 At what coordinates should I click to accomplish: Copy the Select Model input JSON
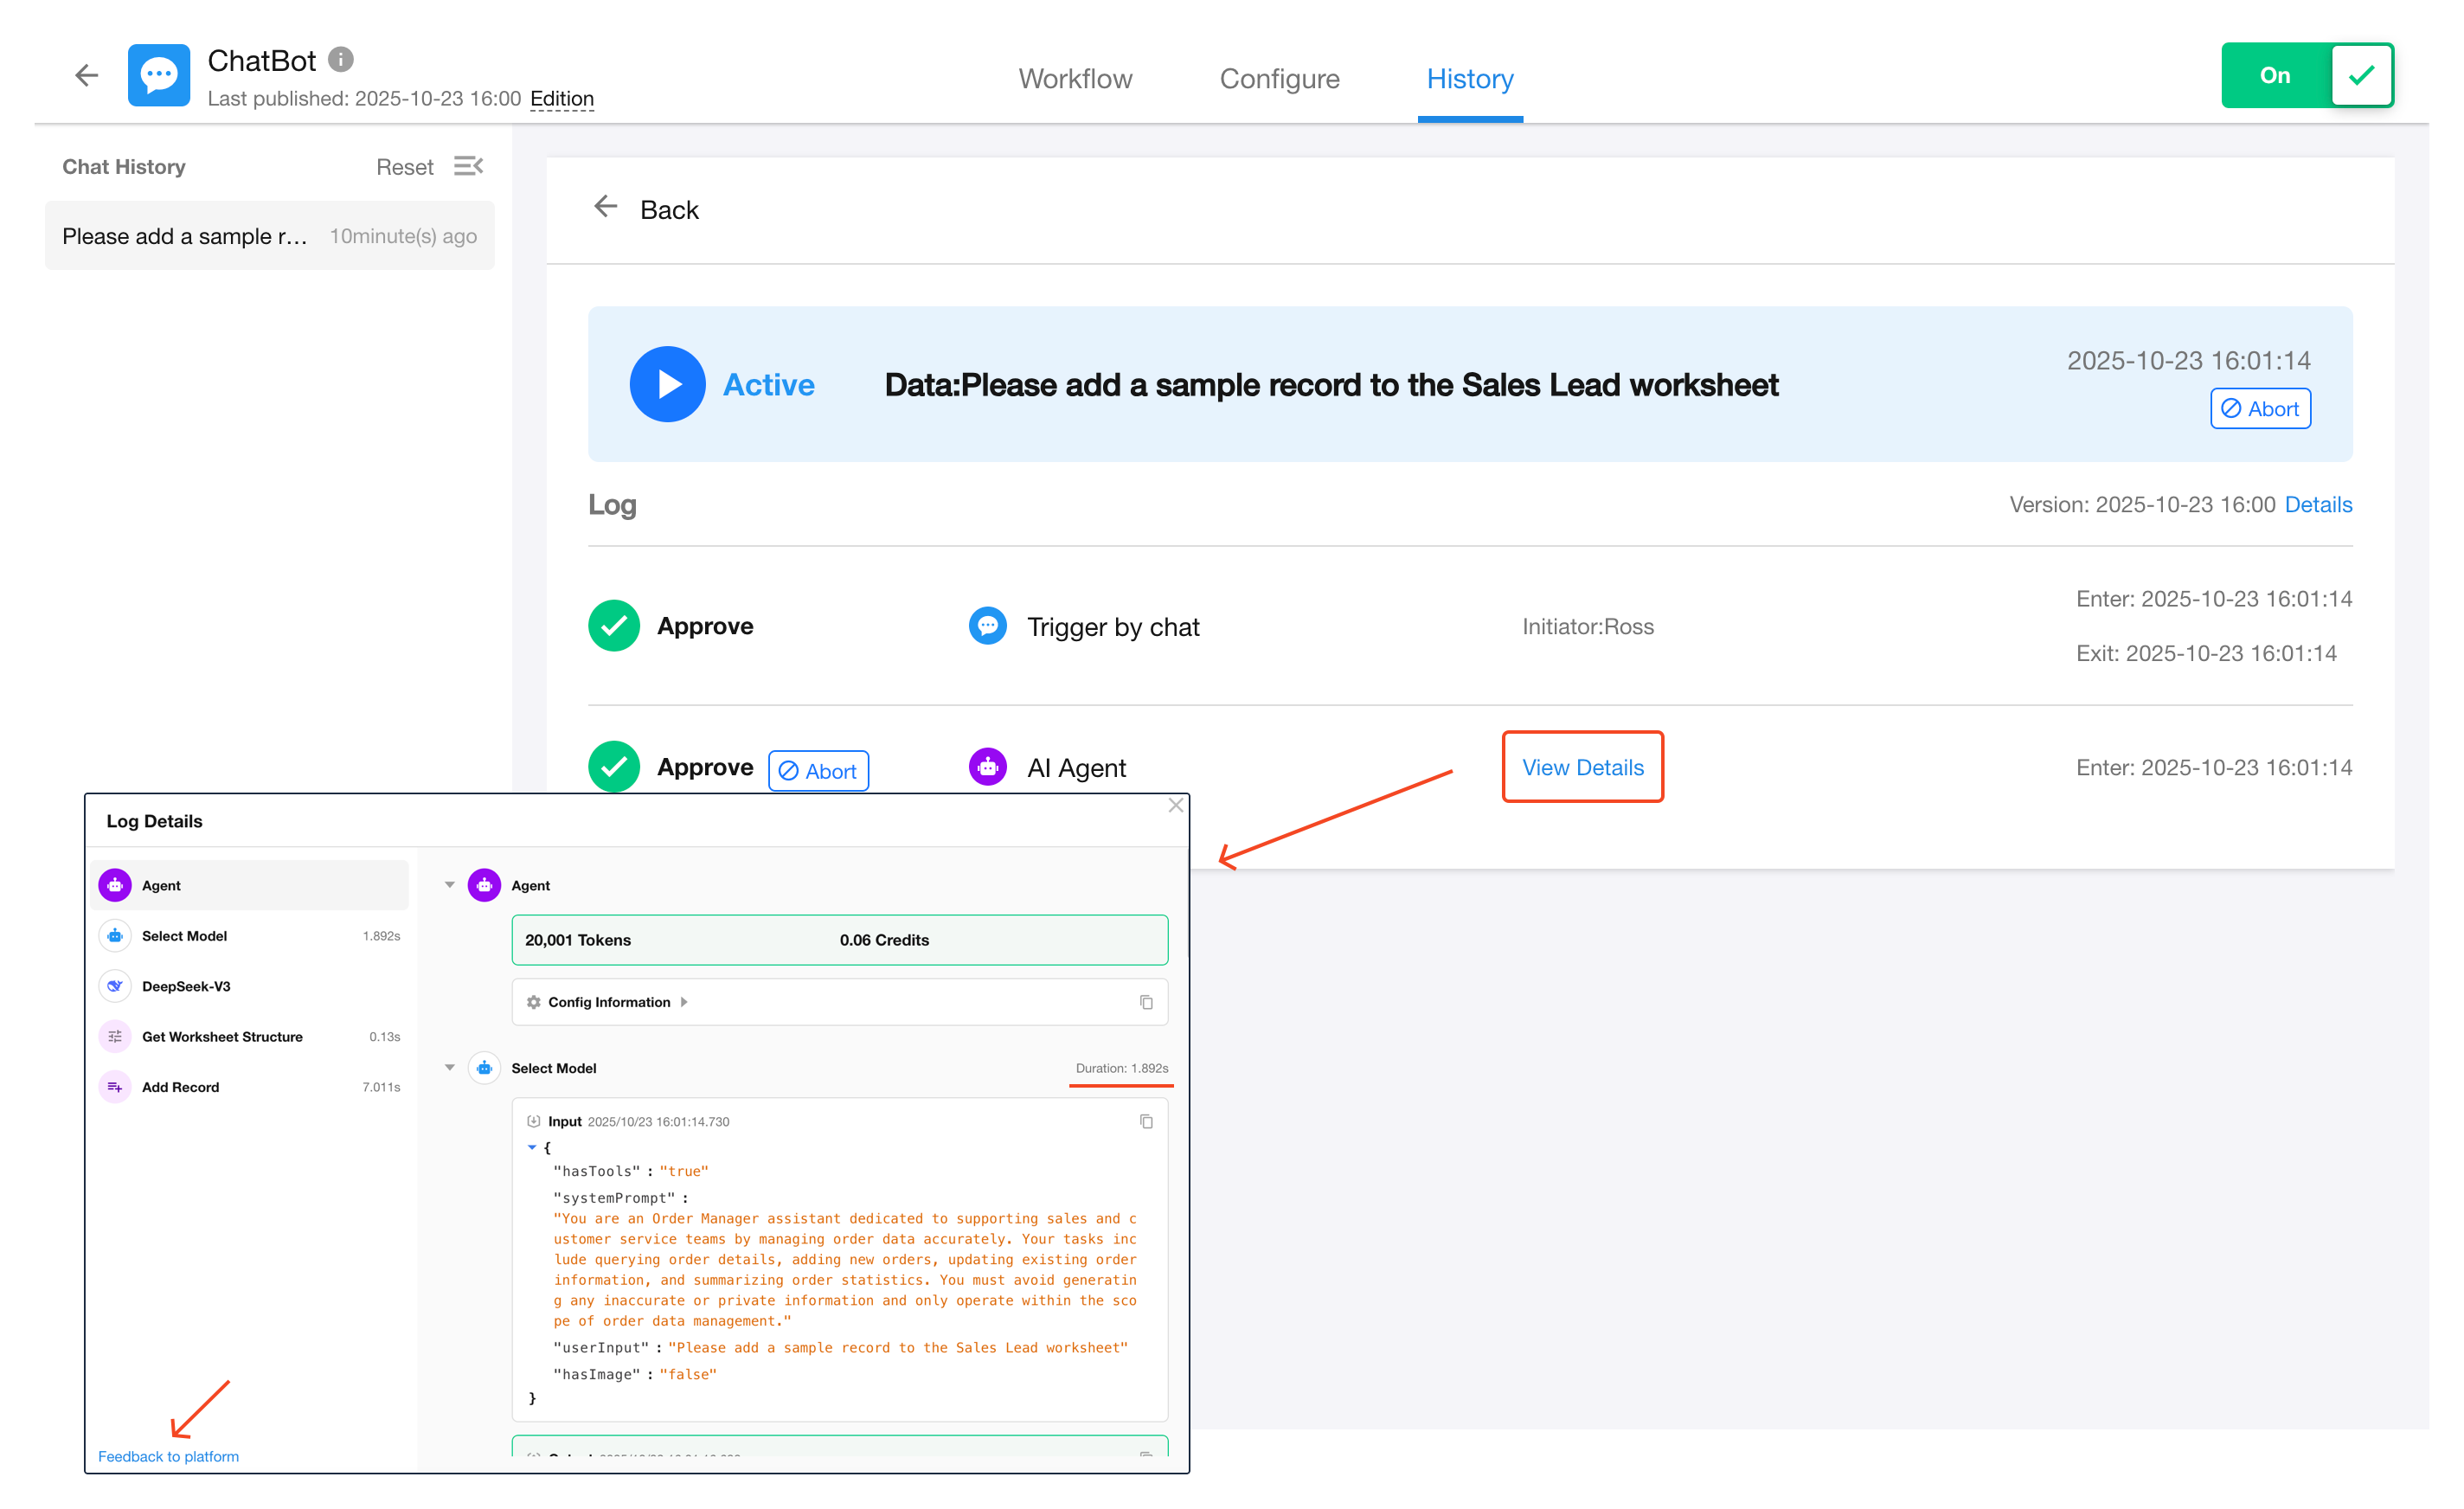click(x=1146, y=1121)
